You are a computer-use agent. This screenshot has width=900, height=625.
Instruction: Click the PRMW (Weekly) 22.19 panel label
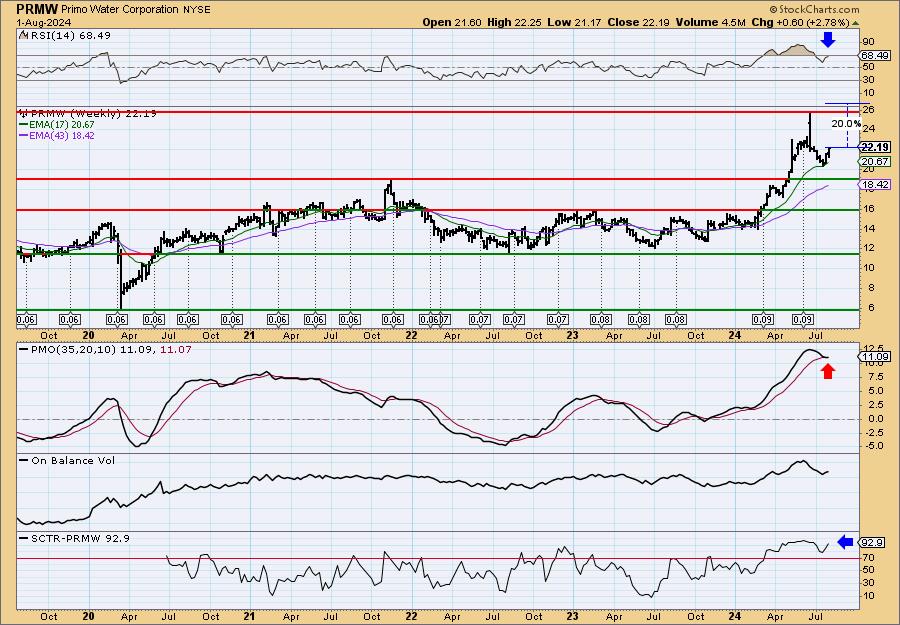point(93,114)
